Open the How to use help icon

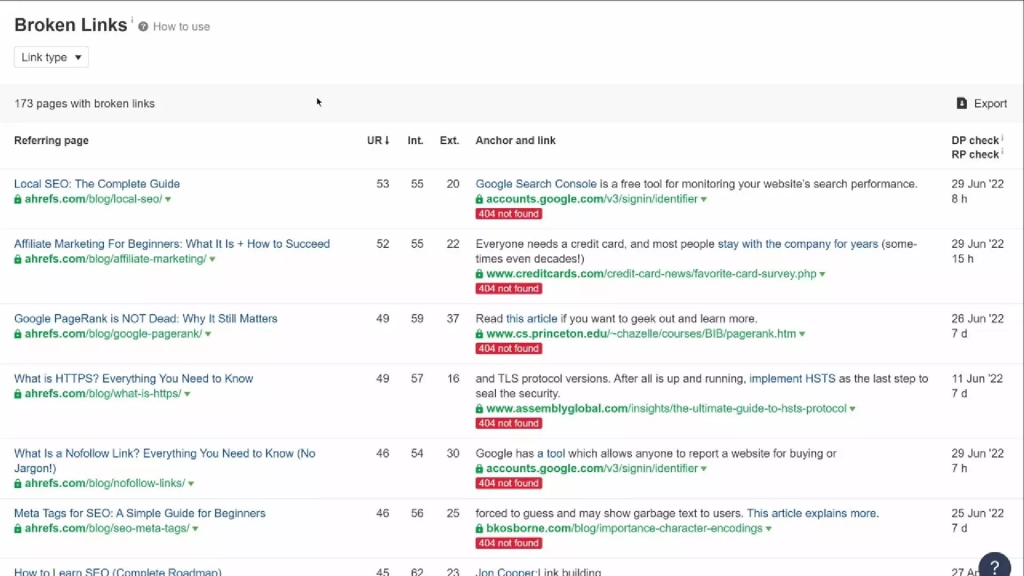(143, 27)
